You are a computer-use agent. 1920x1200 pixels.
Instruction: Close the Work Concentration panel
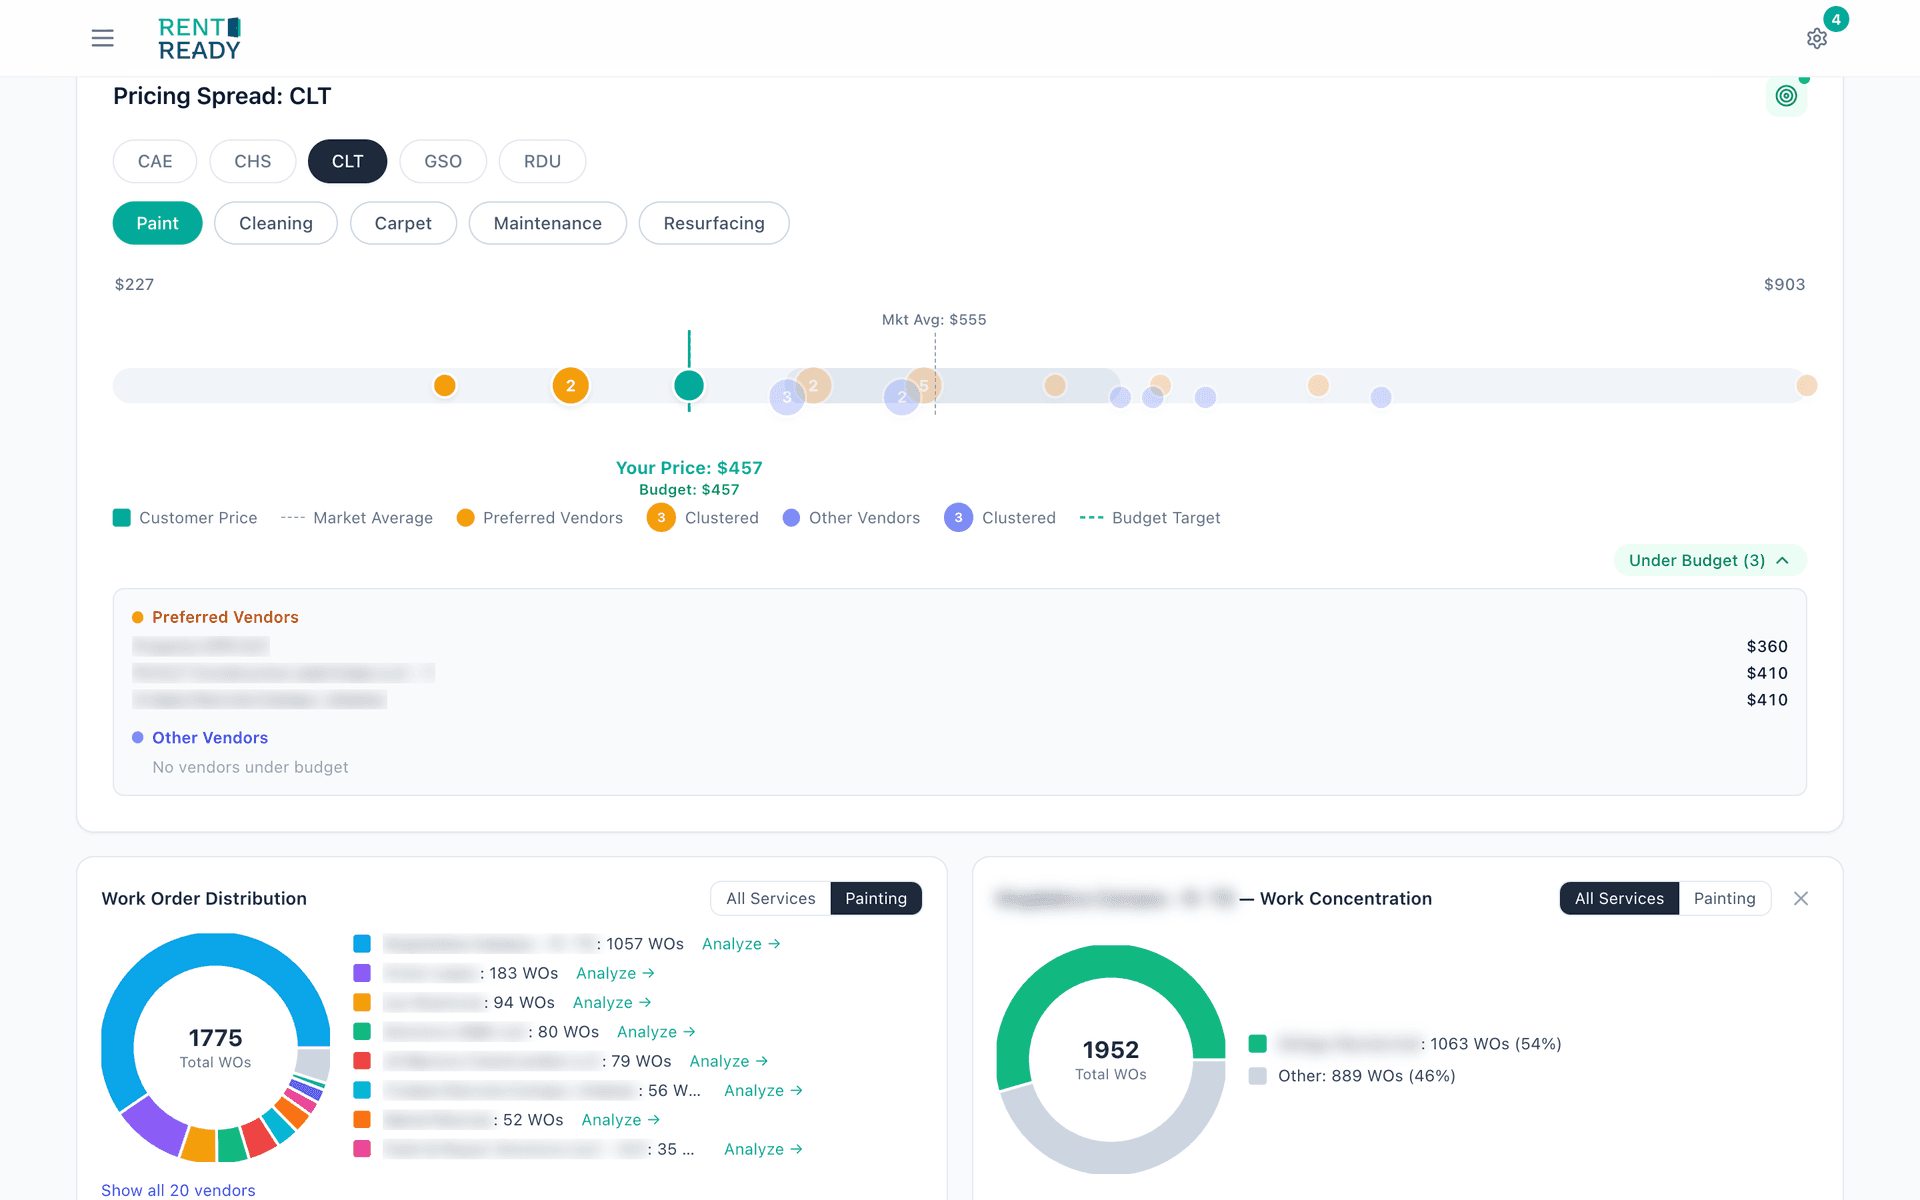[1801, 898]
